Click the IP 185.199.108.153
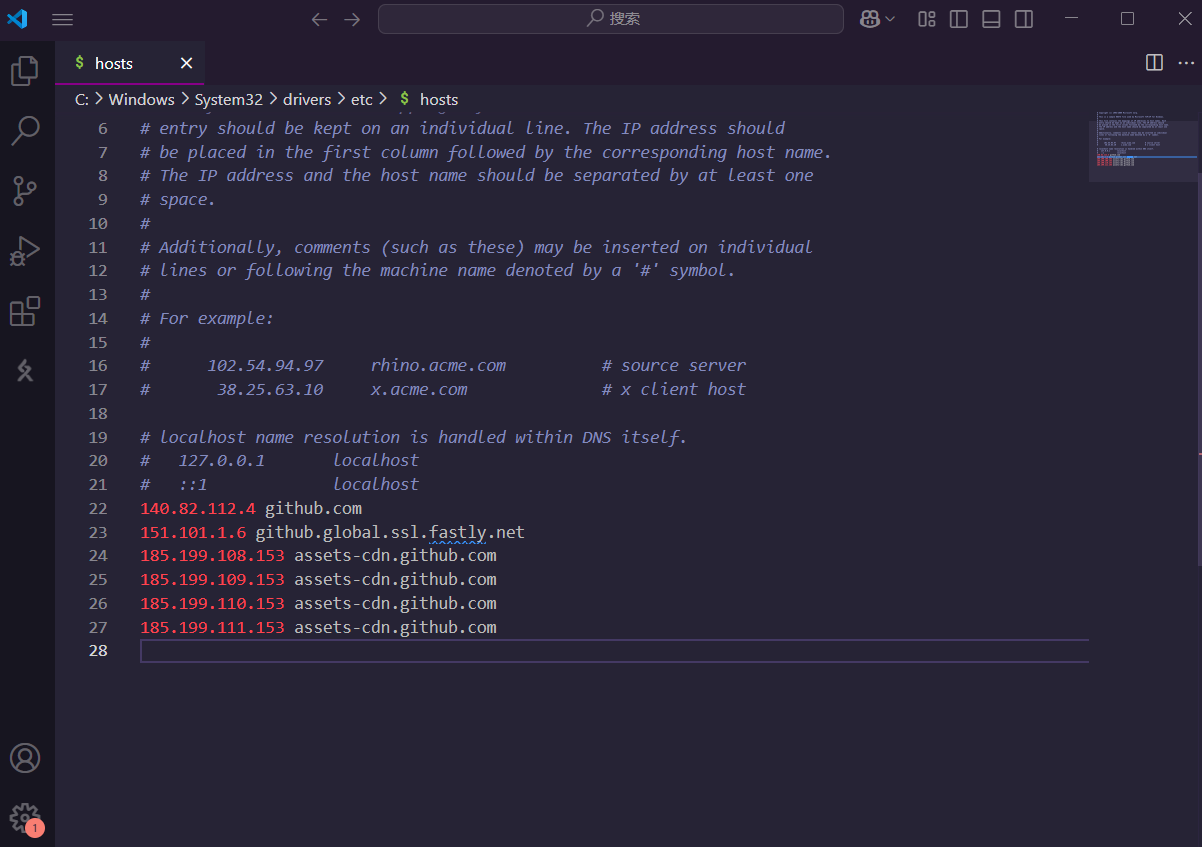1202x847 pixels. tap(212, 555)
